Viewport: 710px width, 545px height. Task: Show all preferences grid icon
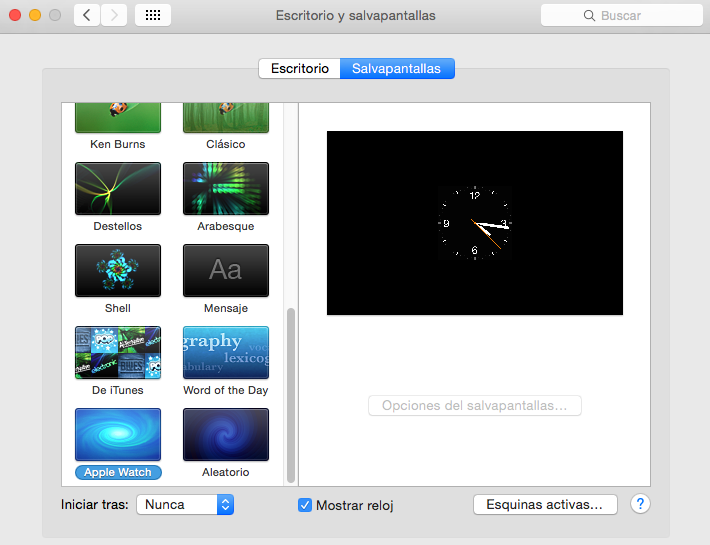153,15
